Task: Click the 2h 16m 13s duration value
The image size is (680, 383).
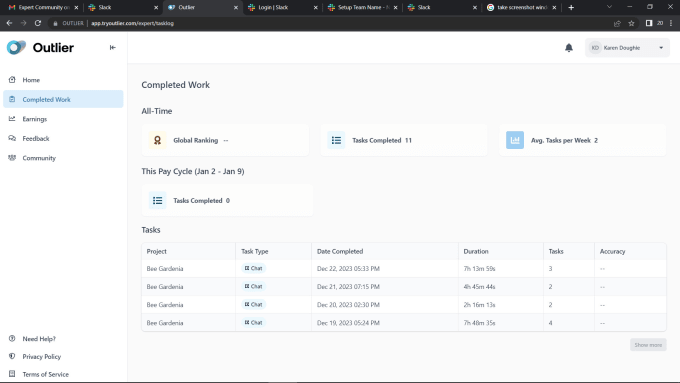Action: 479,305
